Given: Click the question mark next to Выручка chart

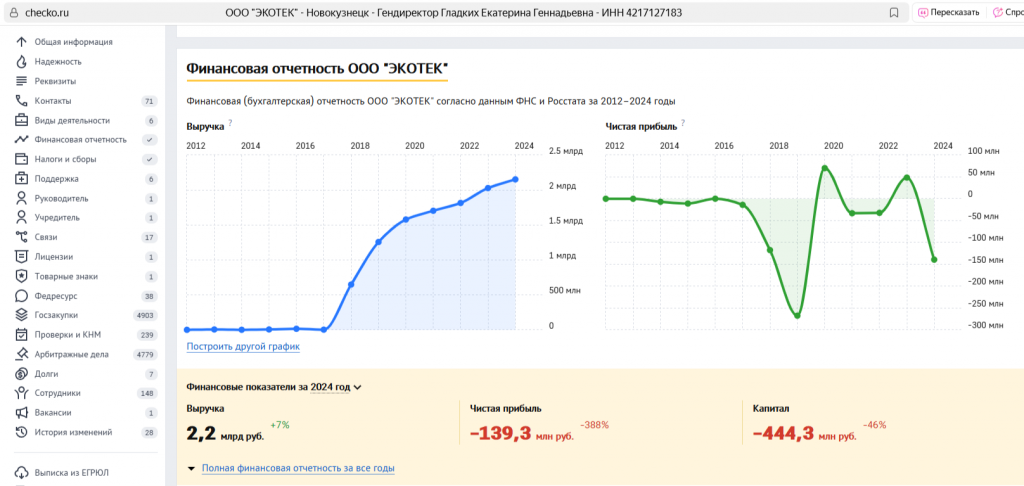Looking at the screenshot, I should point(230,124).
